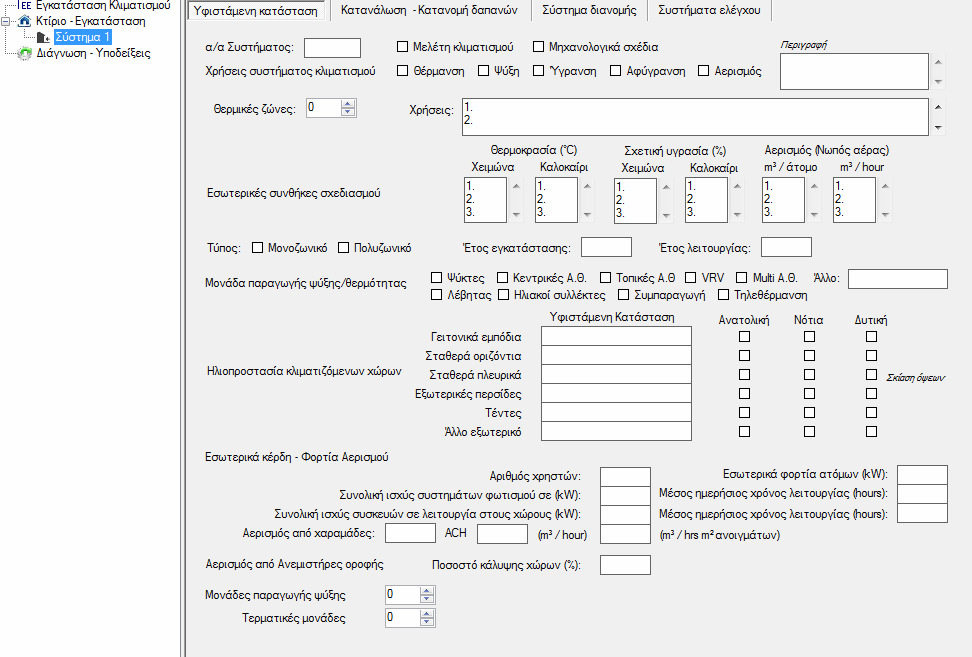Screen dimensions: 972x657
Task: Switch to Υφιστάμενη κατάσταση tab
Action: click(255, 11)
